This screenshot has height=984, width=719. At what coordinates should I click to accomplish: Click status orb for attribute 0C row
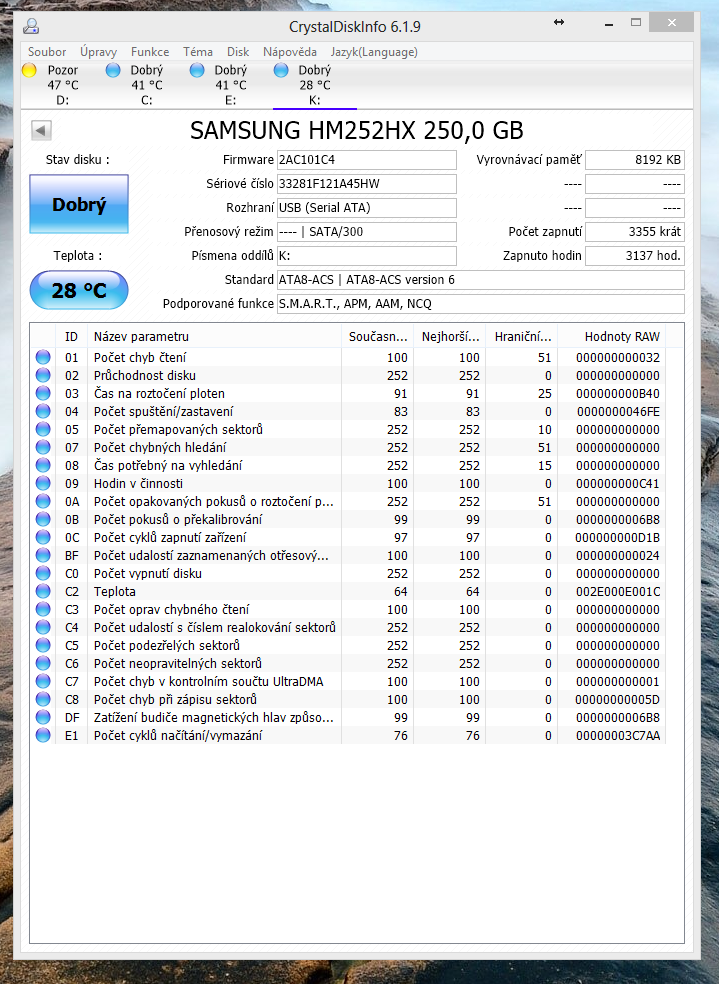pyautogui.click(x=43, y=537)
